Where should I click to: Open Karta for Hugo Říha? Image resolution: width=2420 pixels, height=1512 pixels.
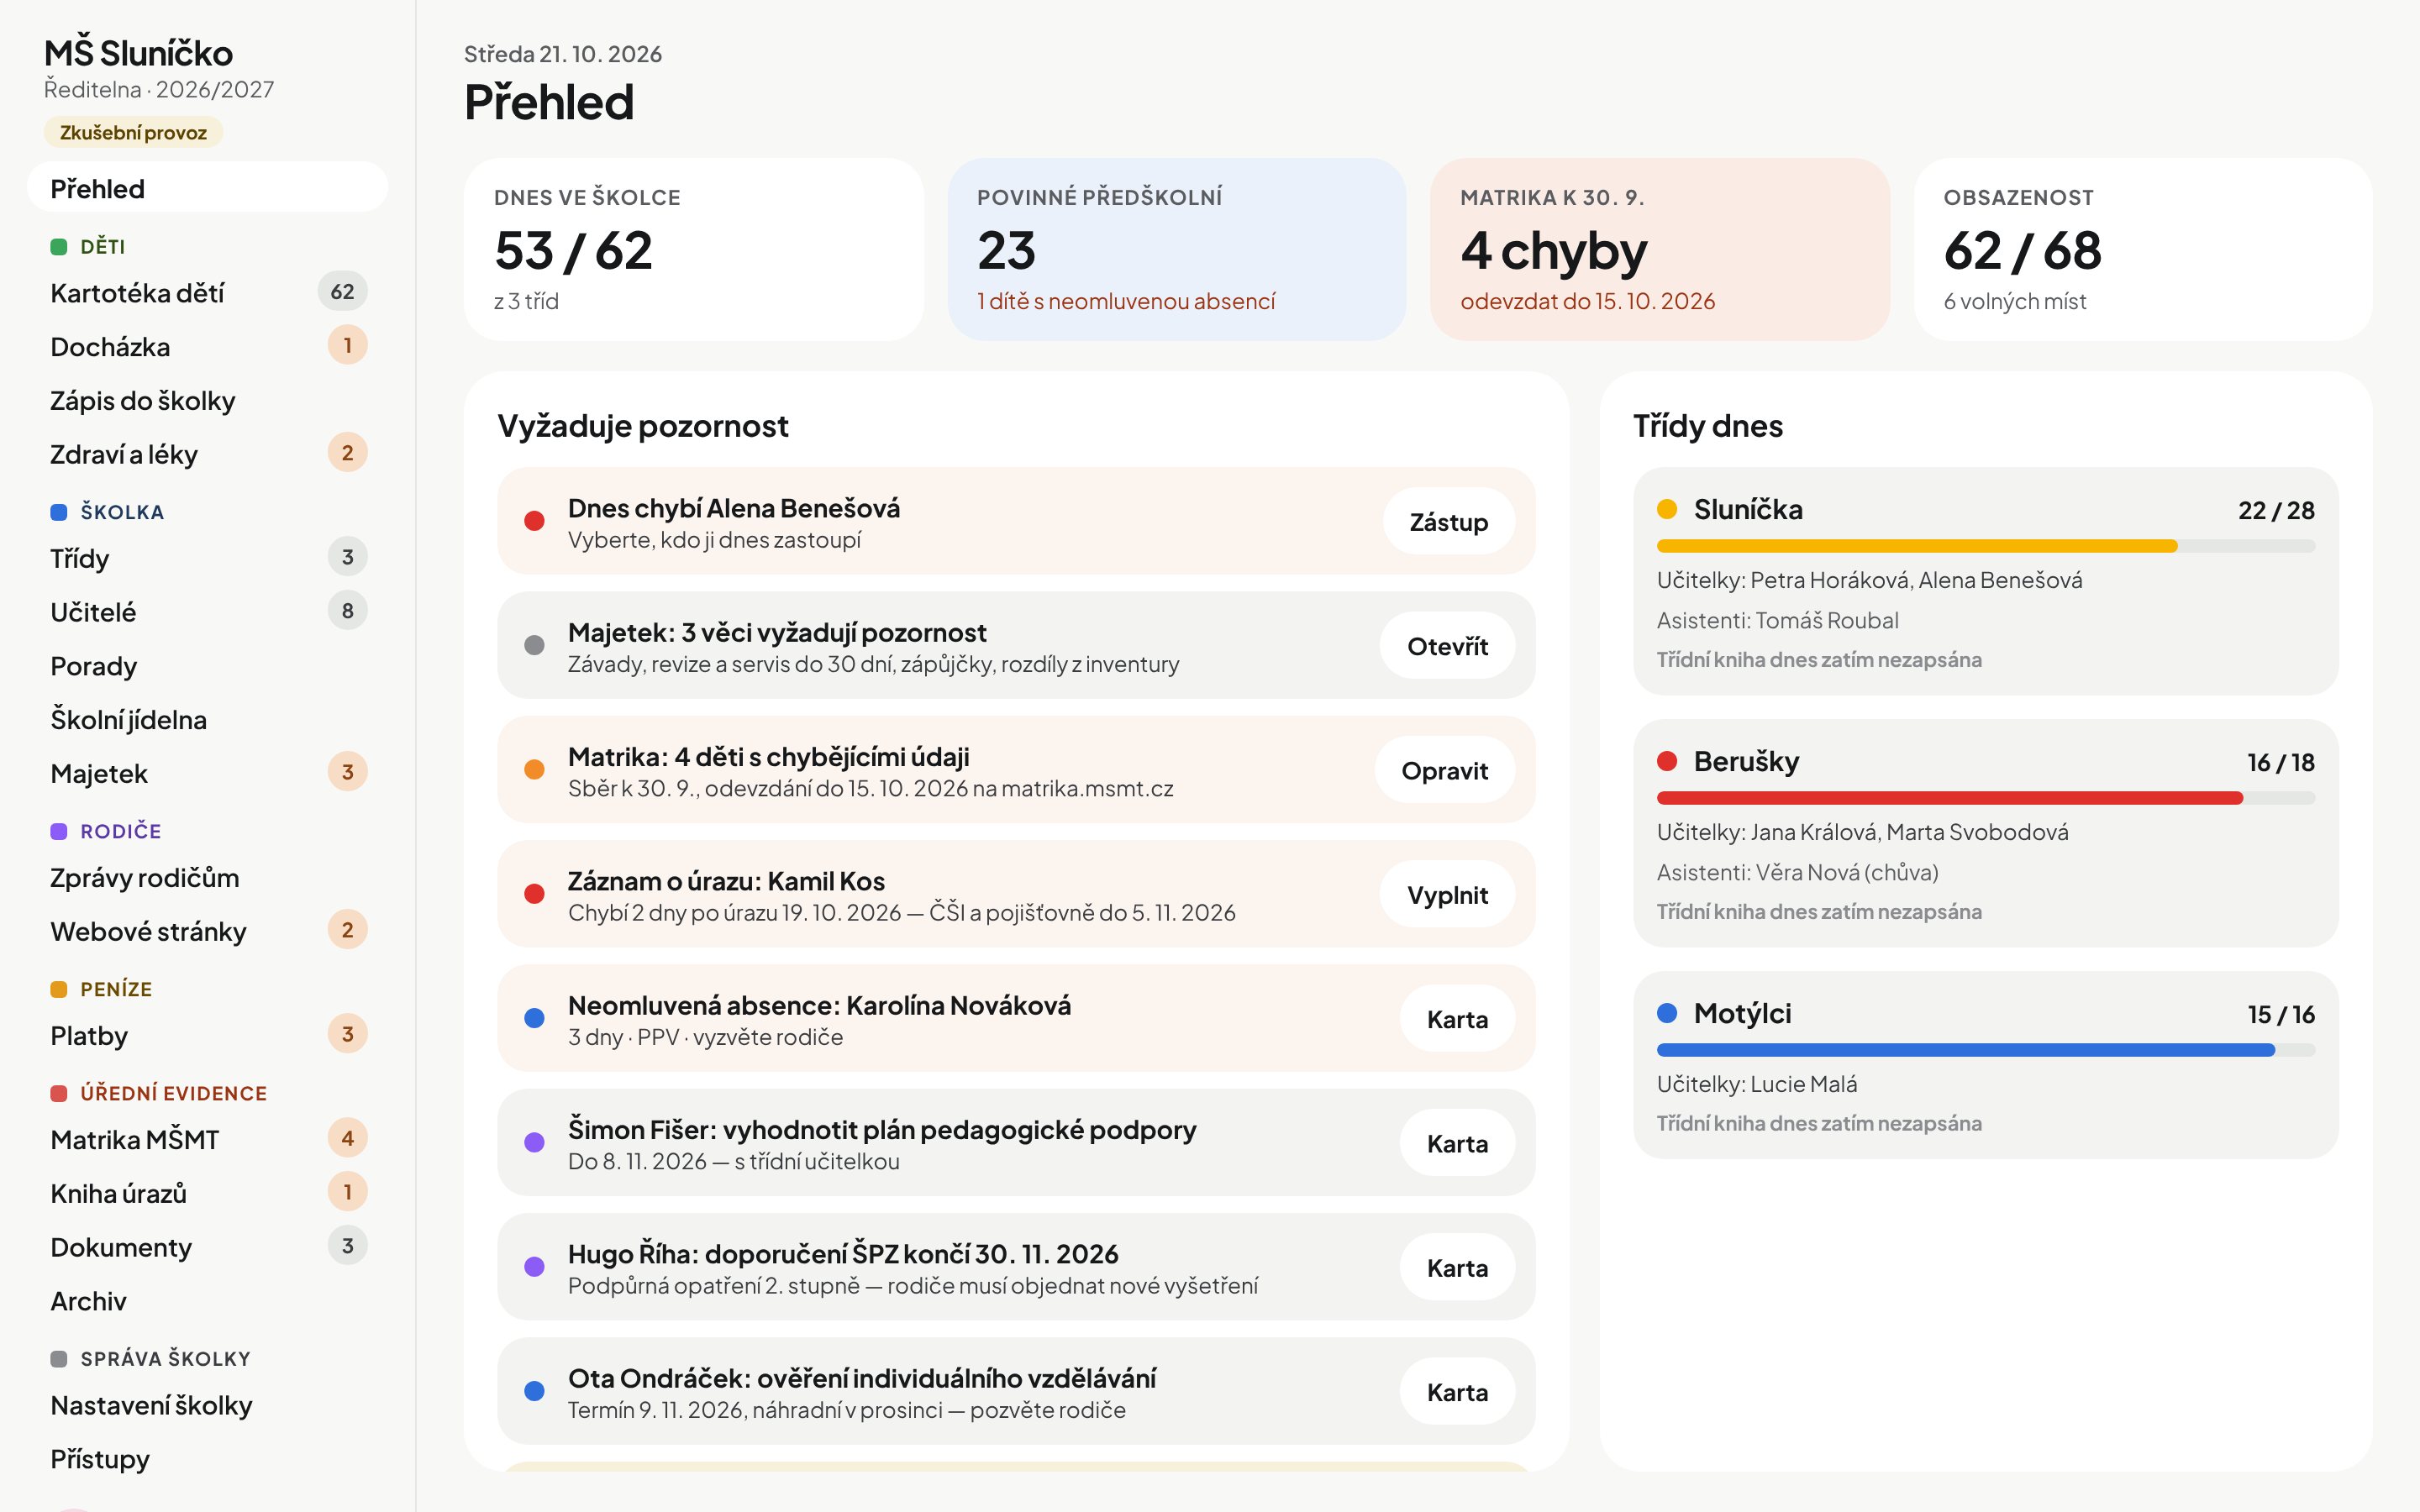(x=1457, y=1268)
